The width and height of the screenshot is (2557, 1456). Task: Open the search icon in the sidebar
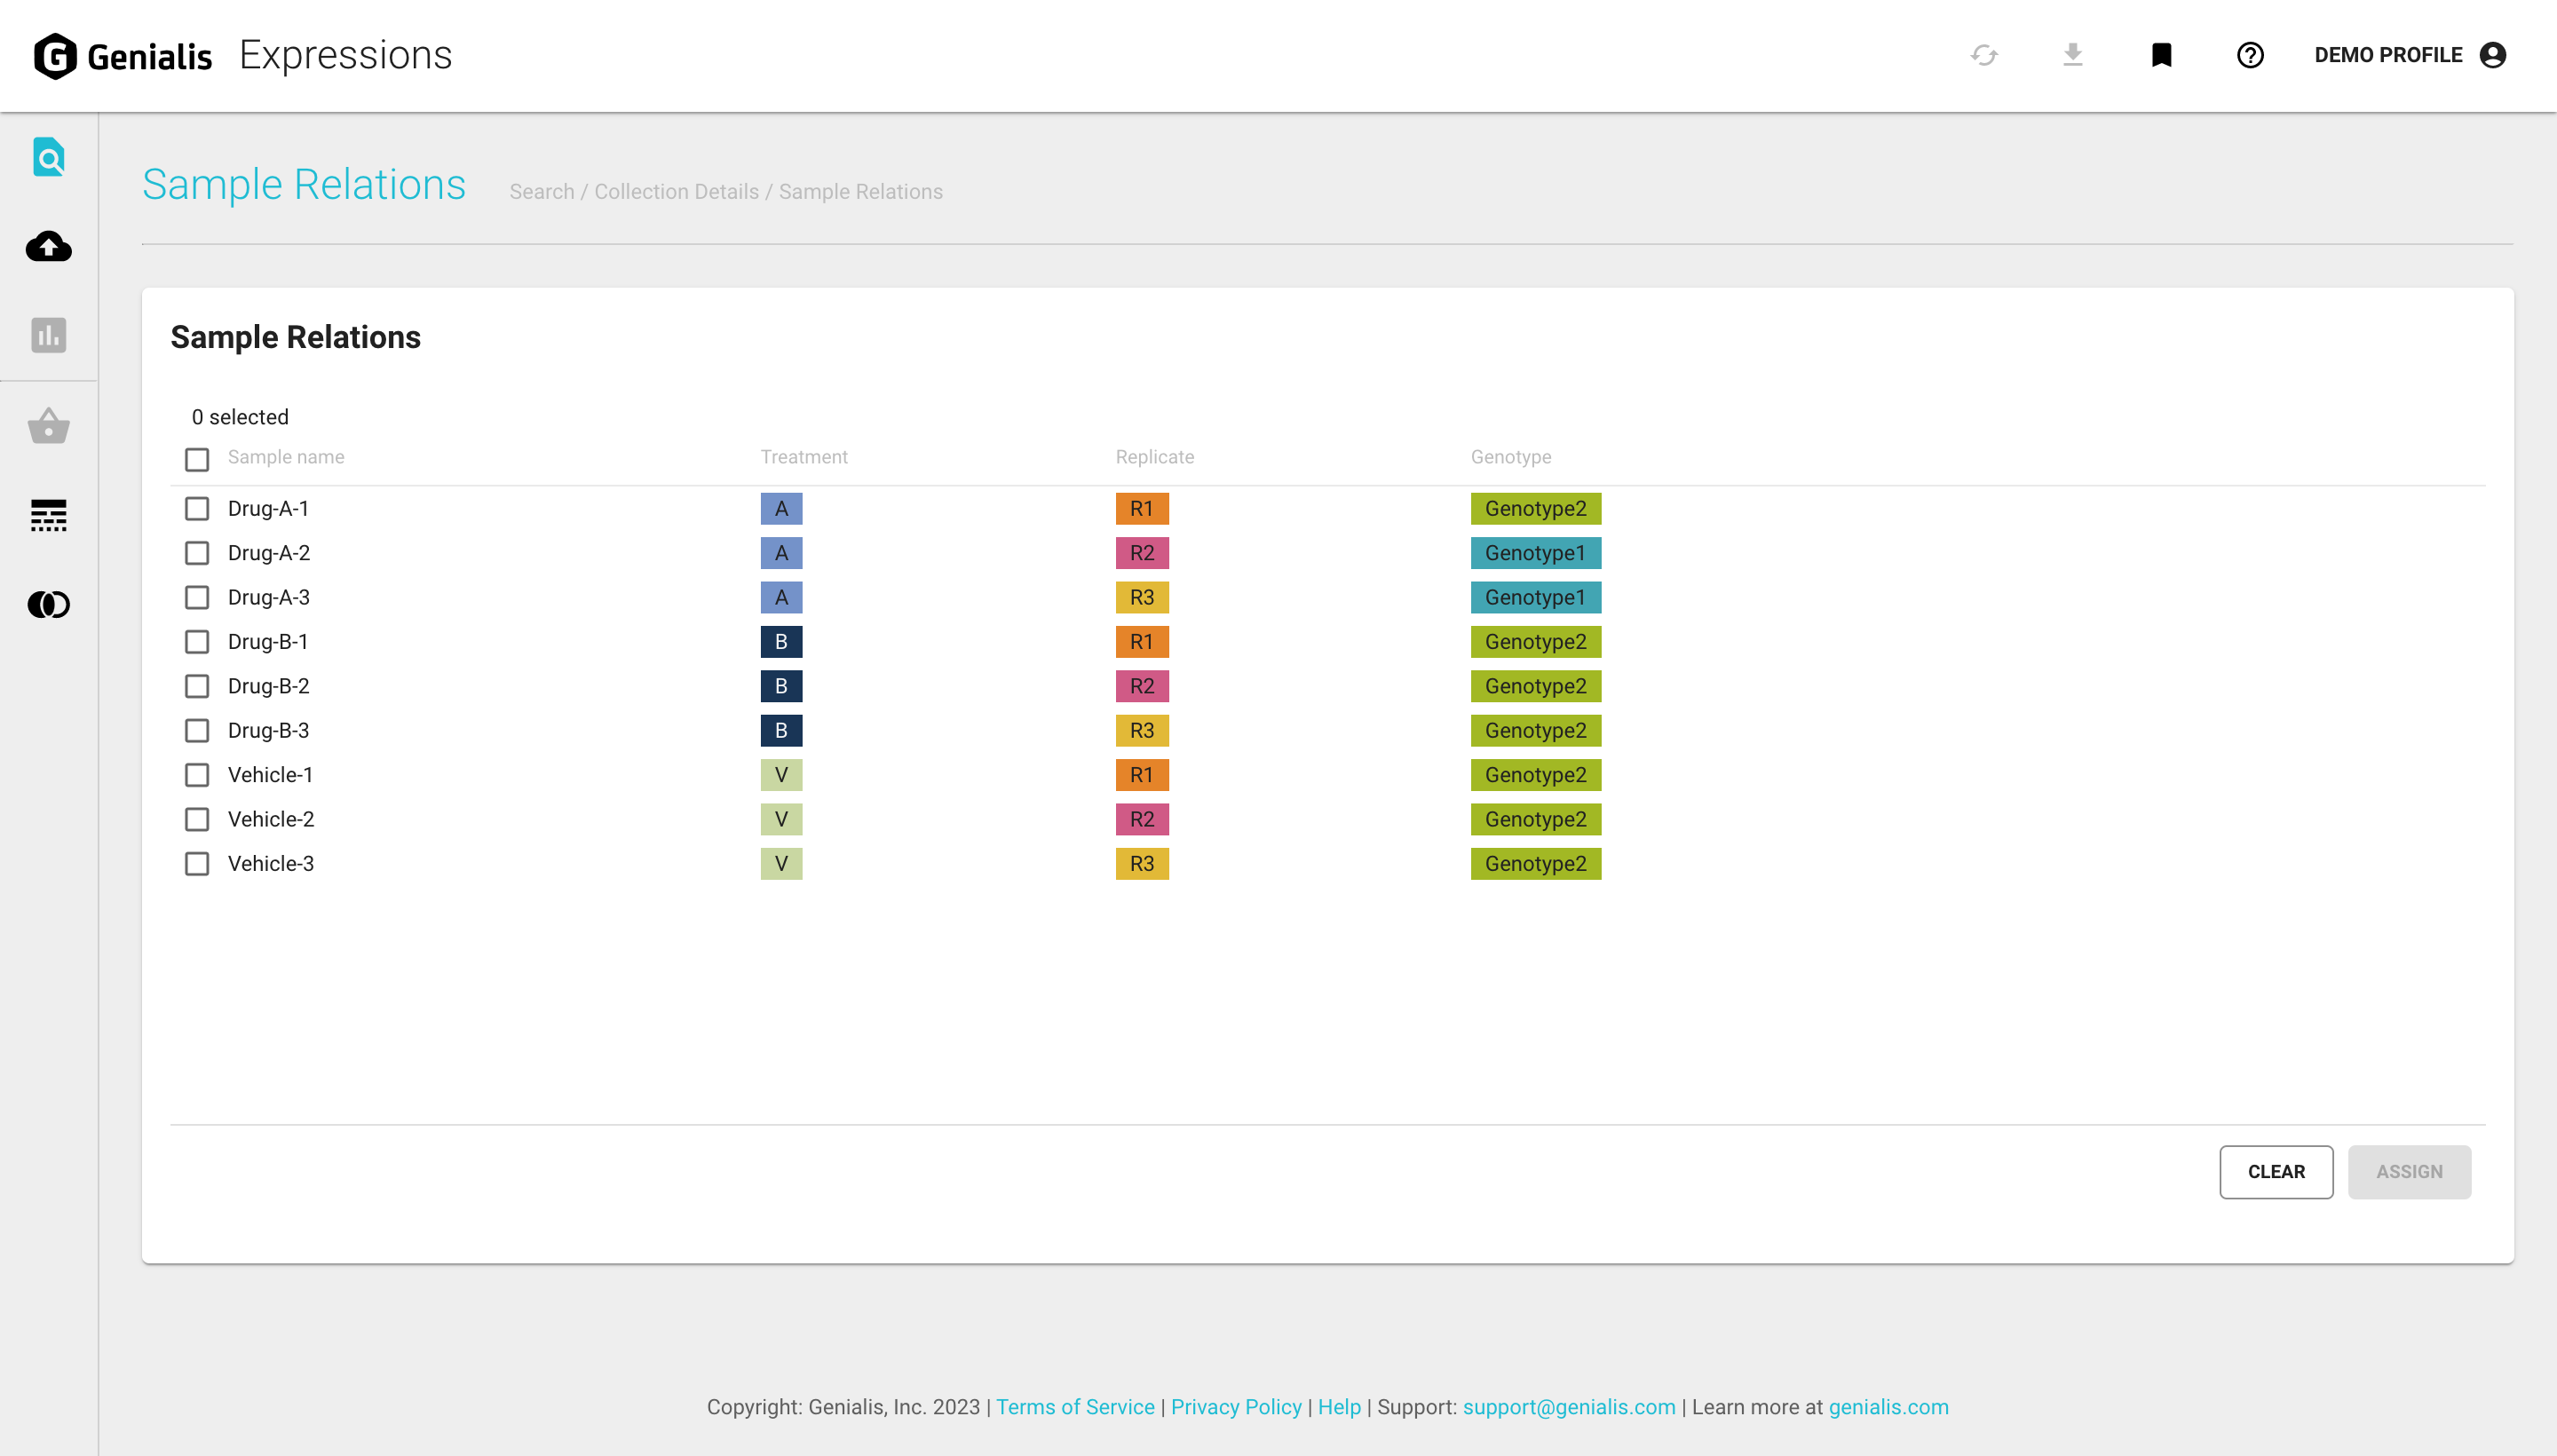coord(48,158)
